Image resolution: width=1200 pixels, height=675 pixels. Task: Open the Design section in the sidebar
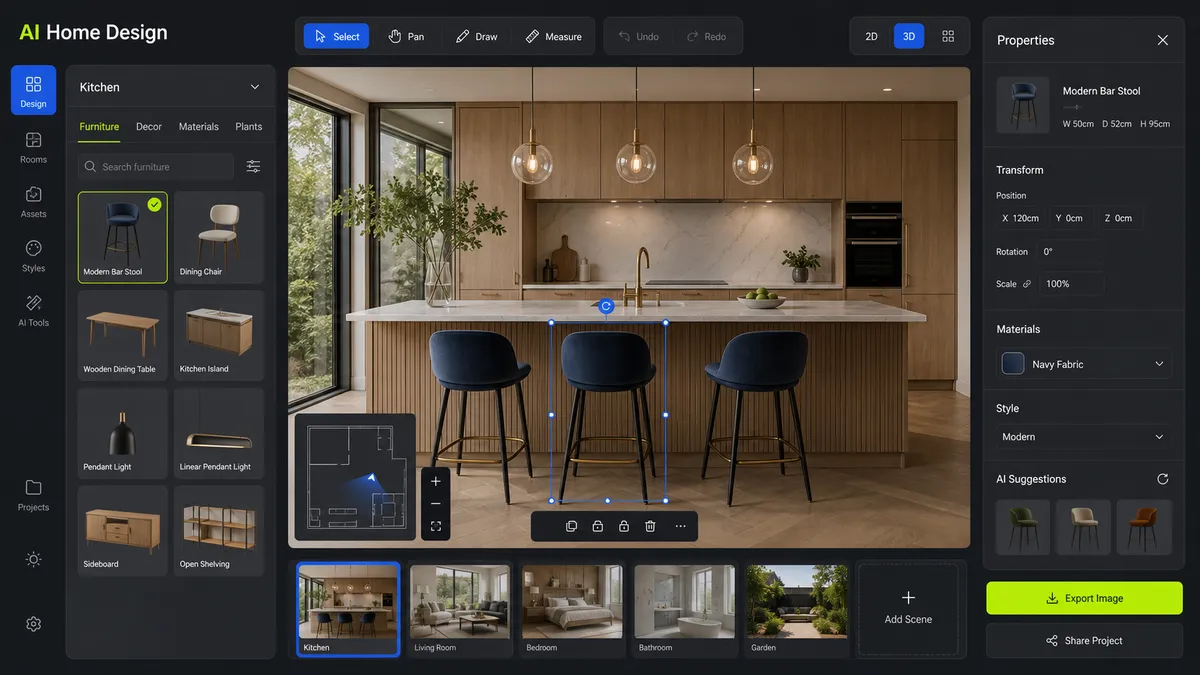click(33, 92)
